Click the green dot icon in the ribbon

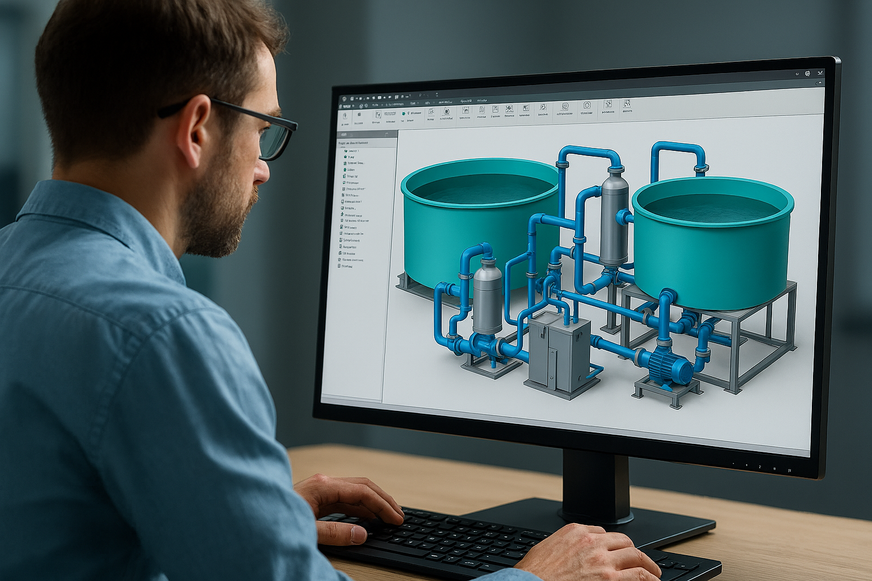pos(404,113)
